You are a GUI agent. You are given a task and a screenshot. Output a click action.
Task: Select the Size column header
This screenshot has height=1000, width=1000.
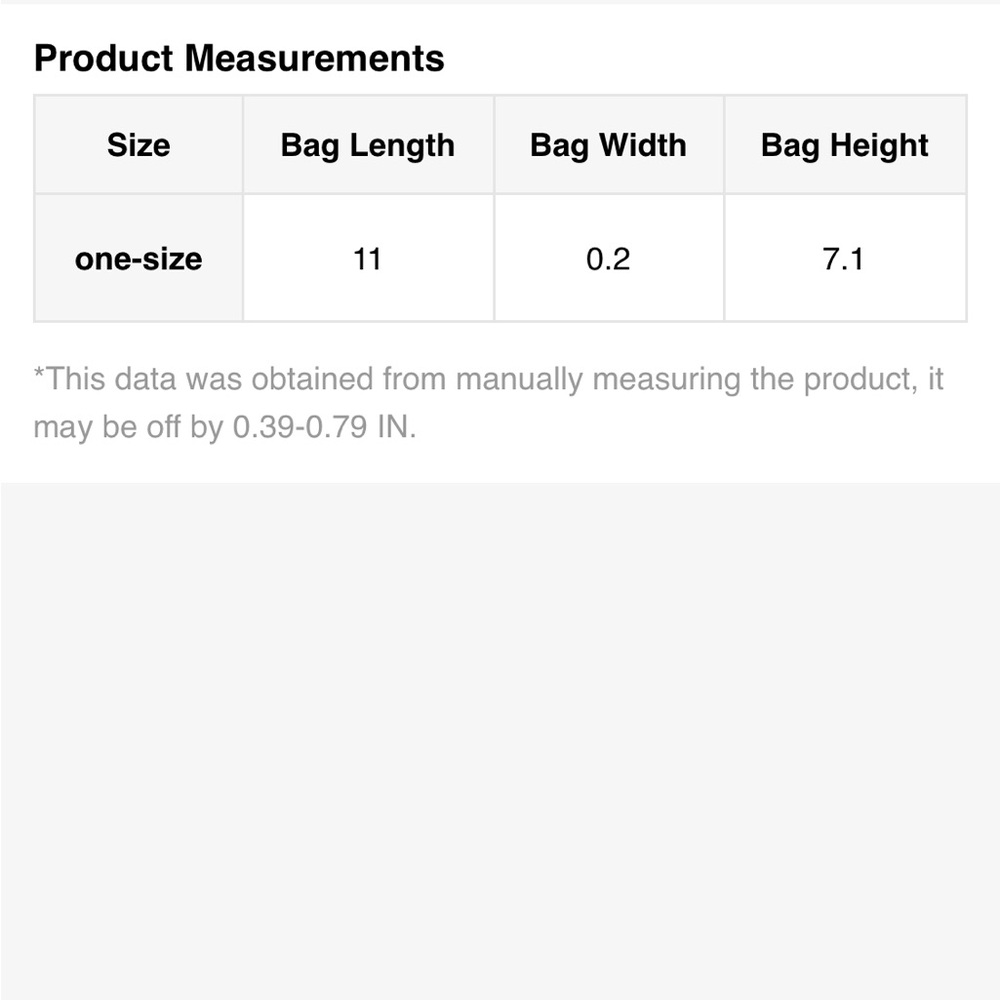pos(138,145)
